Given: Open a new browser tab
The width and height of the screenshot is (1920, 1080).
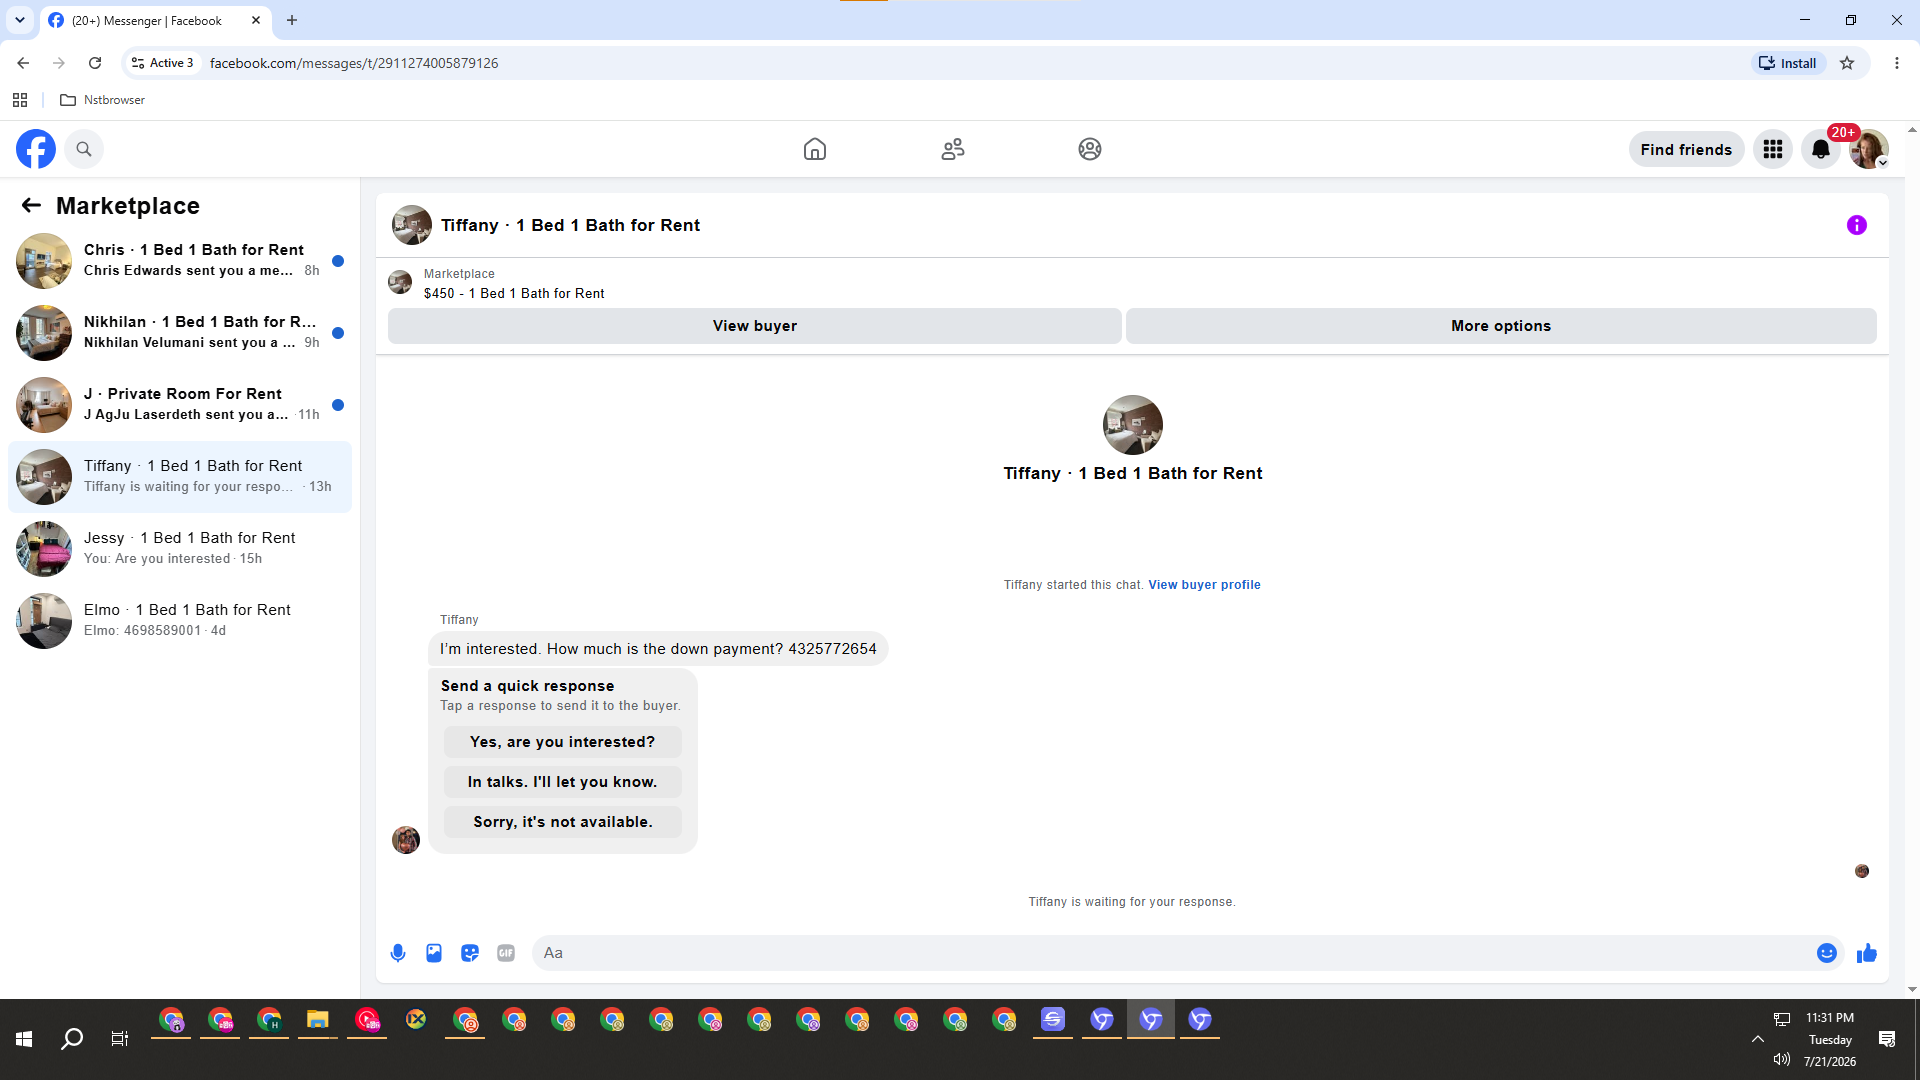Looking at the screenshot, I should [x=292, y=20].
